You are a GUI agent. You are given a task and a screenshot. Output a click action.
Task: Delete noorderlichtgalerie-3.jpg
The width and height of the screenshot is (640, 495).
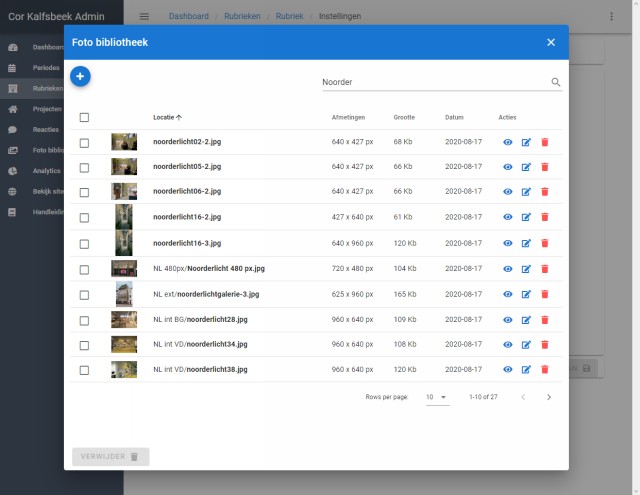(544, 294)
